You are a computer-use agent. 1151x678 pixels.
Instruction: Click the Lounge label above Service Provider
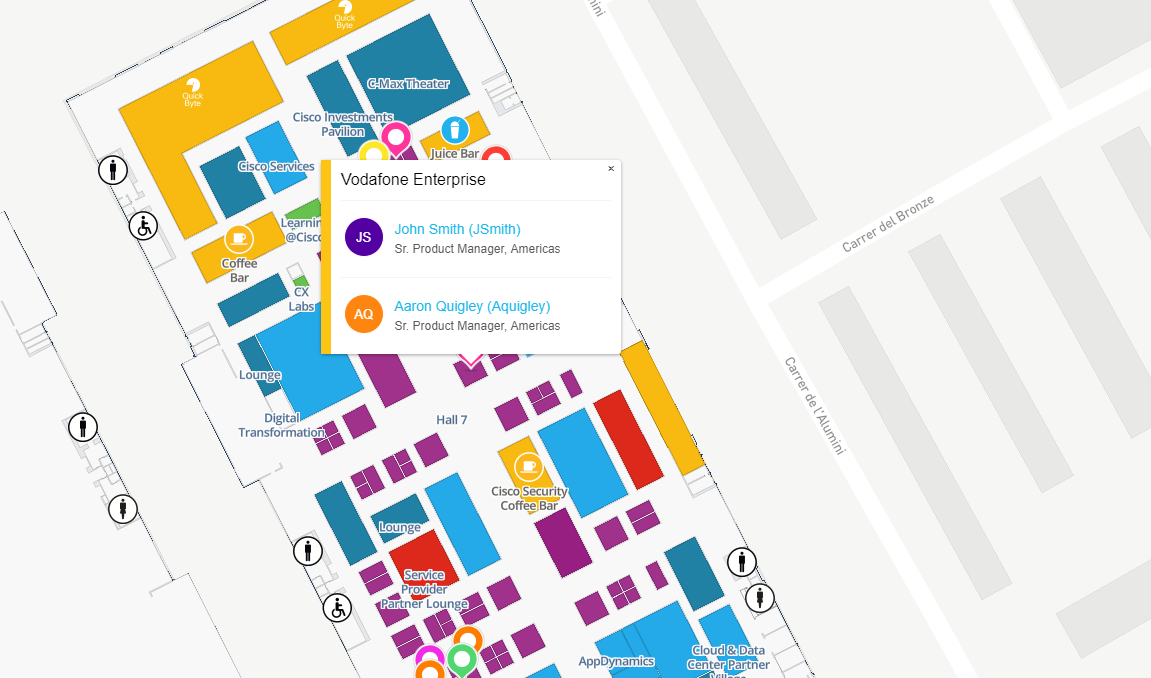pos(400,527)
